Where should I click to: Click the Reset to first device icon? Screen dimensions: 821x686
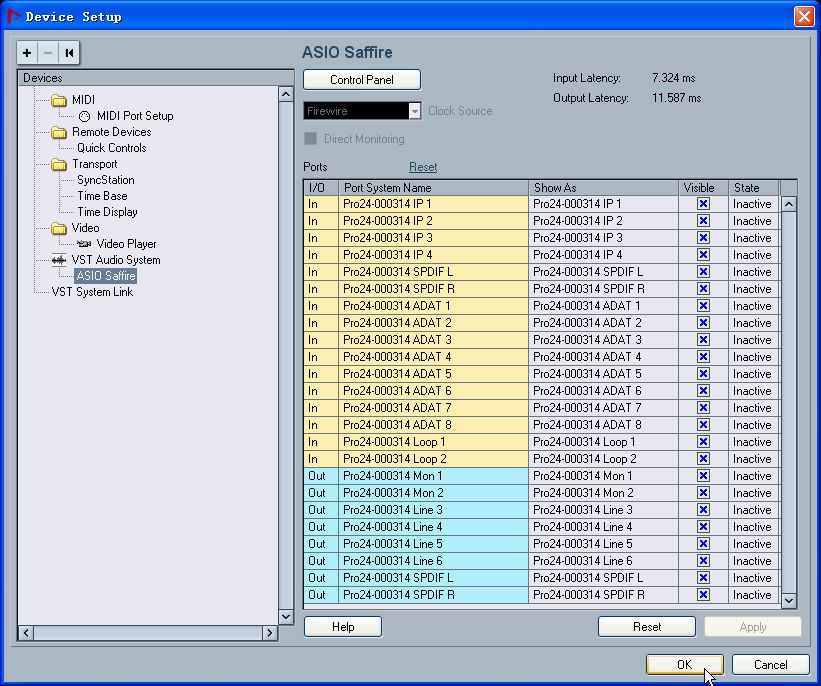(x=69, y=52)
